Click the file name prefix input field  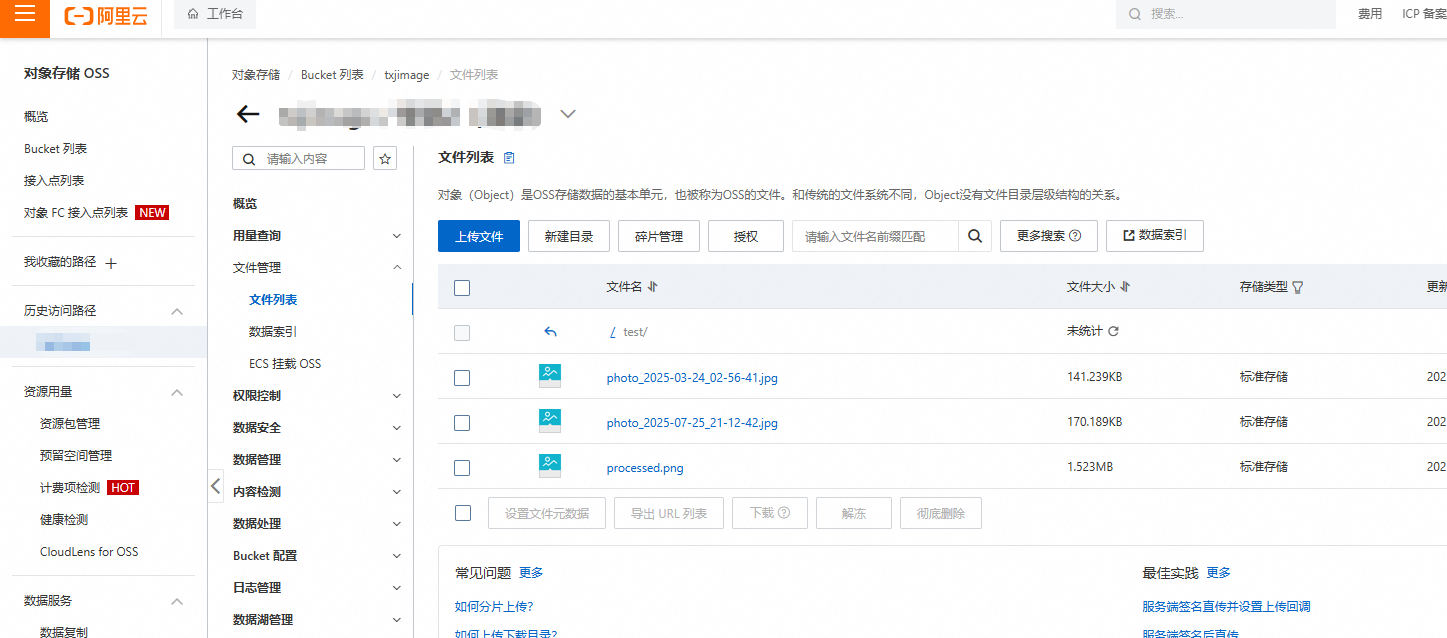tap(875, 236)
